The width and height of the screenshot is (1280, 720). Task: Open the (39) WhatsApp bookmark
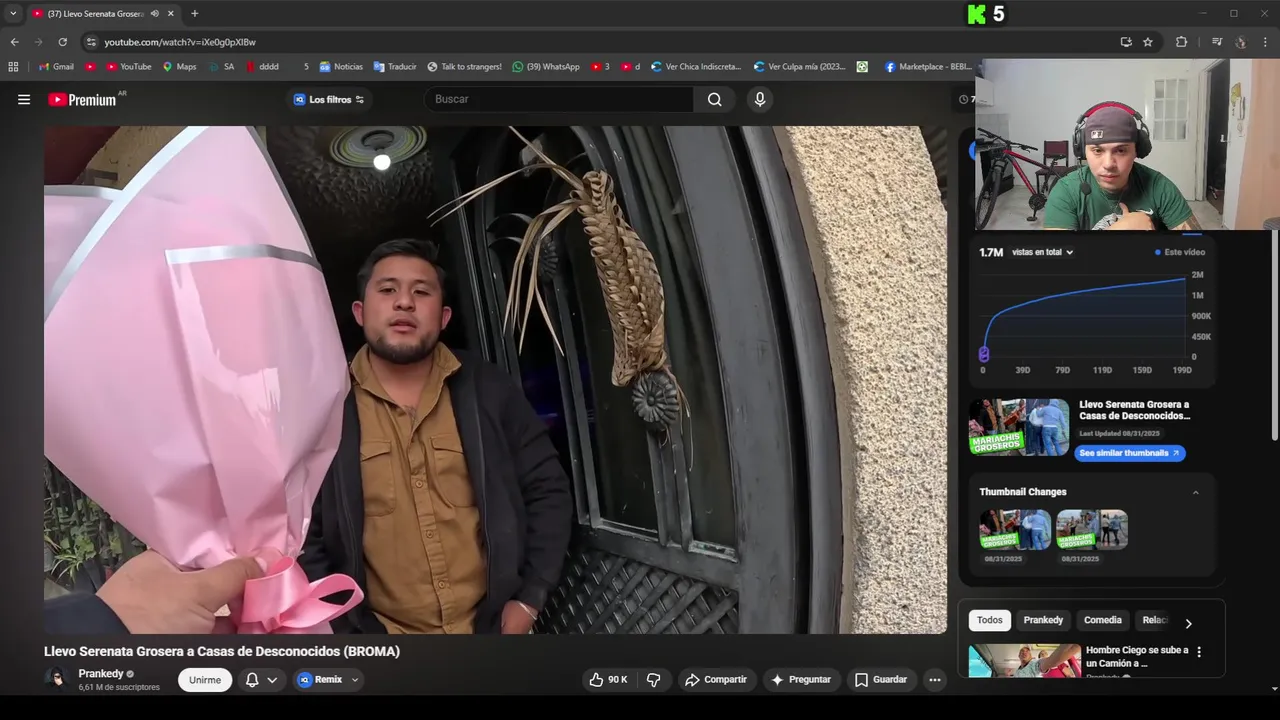click(x=546, y=67)
